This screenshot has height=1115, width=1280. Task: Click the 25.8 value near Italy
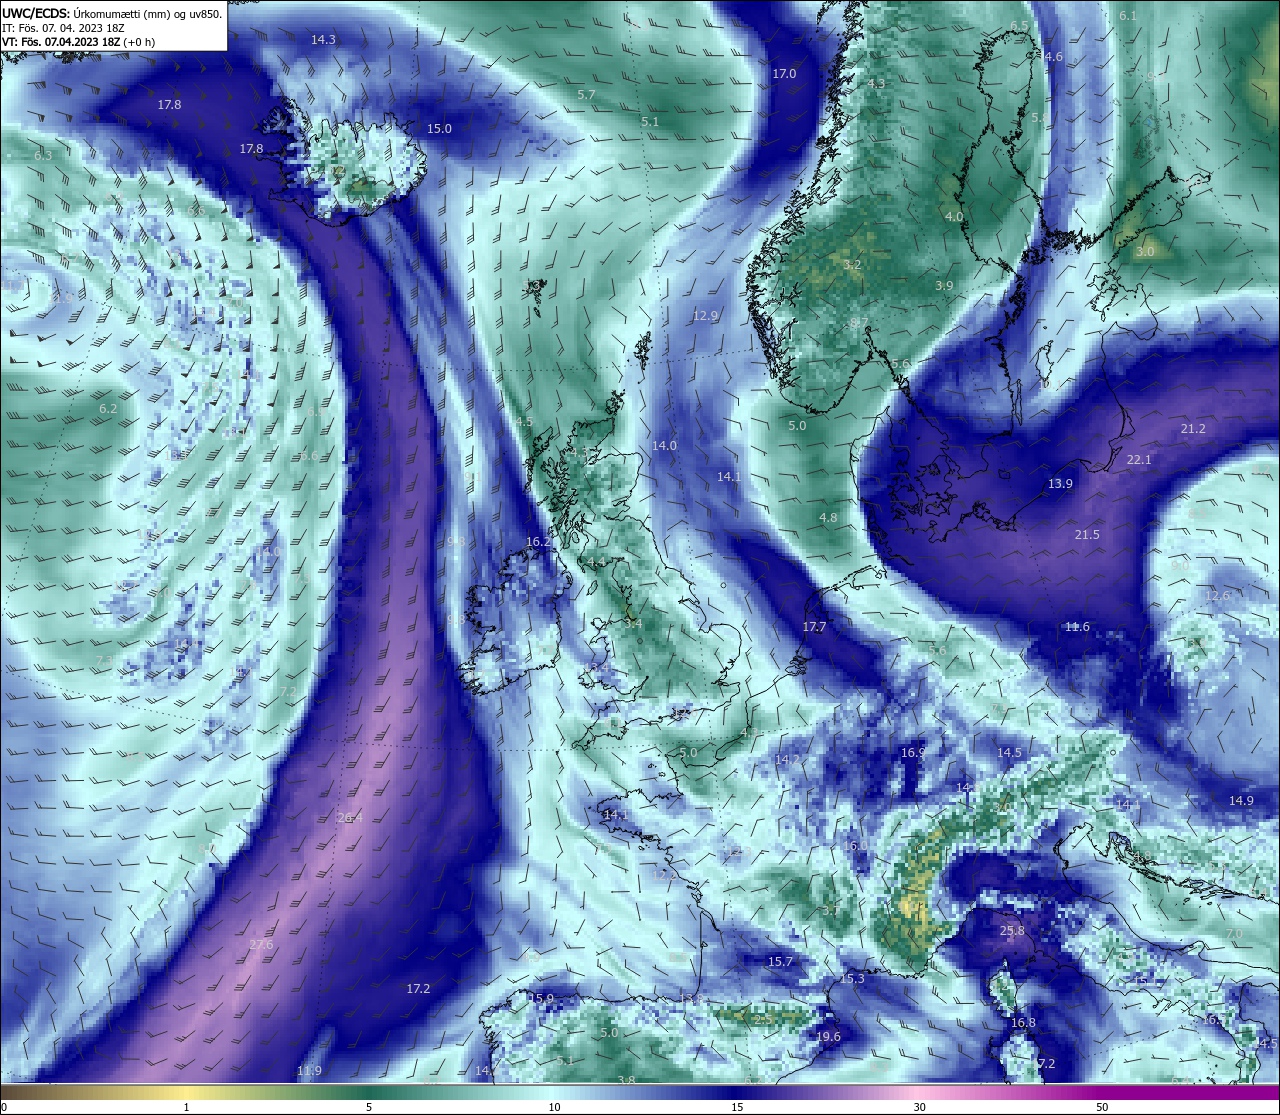point(1012,931)
